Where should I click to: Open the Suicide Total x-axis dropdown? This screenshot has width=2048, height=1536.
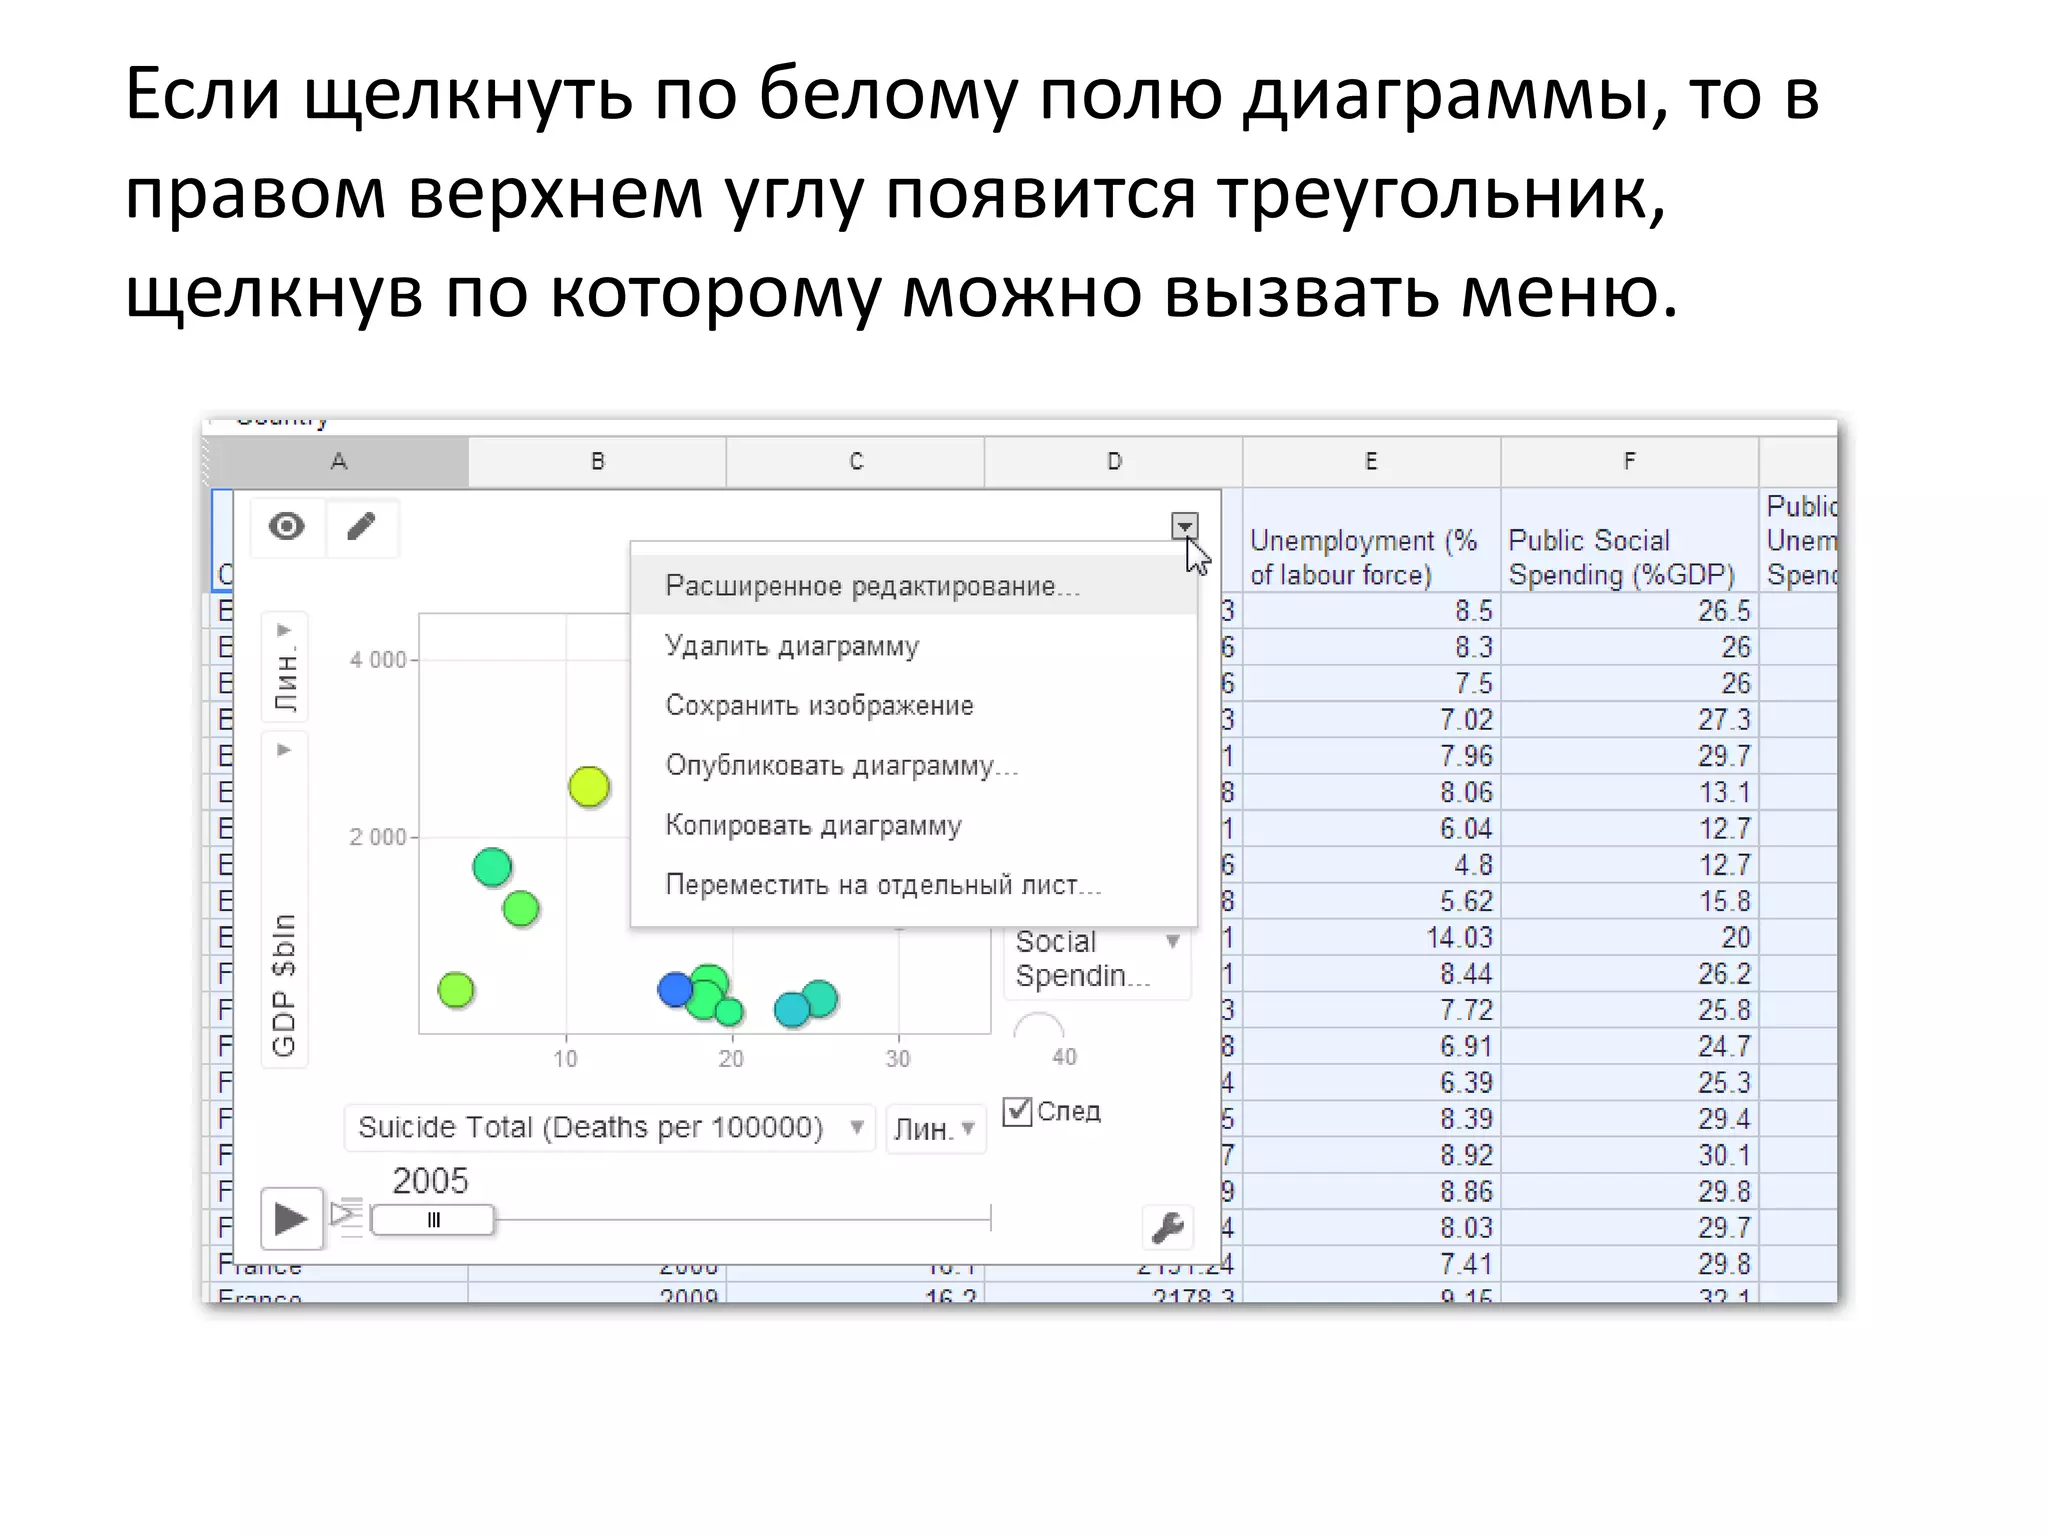(x=610, y=1128)
